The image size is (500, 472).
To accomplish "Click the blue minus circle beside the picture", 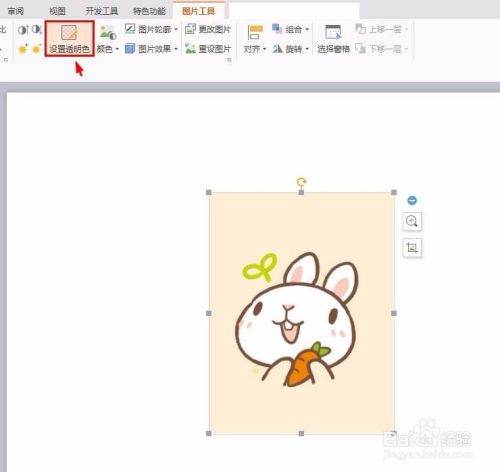I will [x=412, y=200].
